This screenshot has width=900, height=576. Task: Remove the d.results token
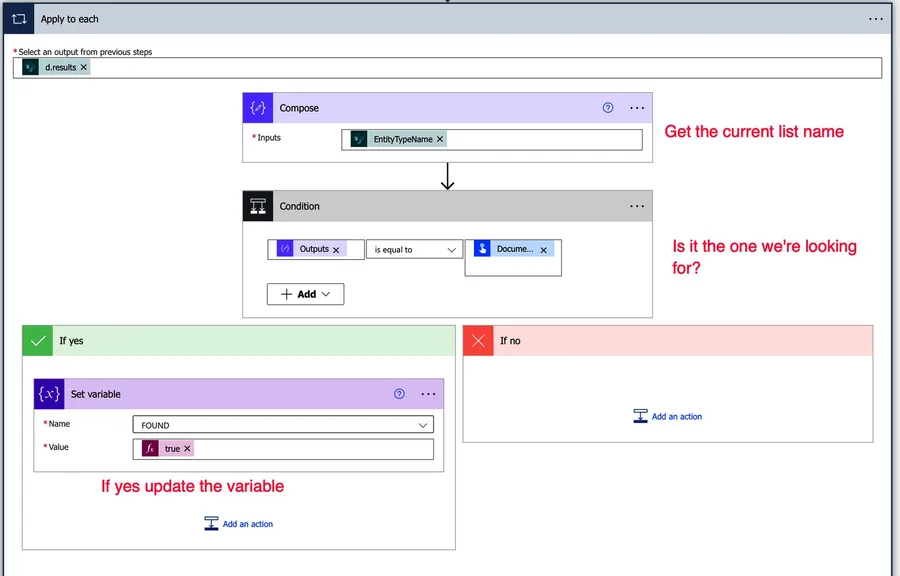coord(84,68)
